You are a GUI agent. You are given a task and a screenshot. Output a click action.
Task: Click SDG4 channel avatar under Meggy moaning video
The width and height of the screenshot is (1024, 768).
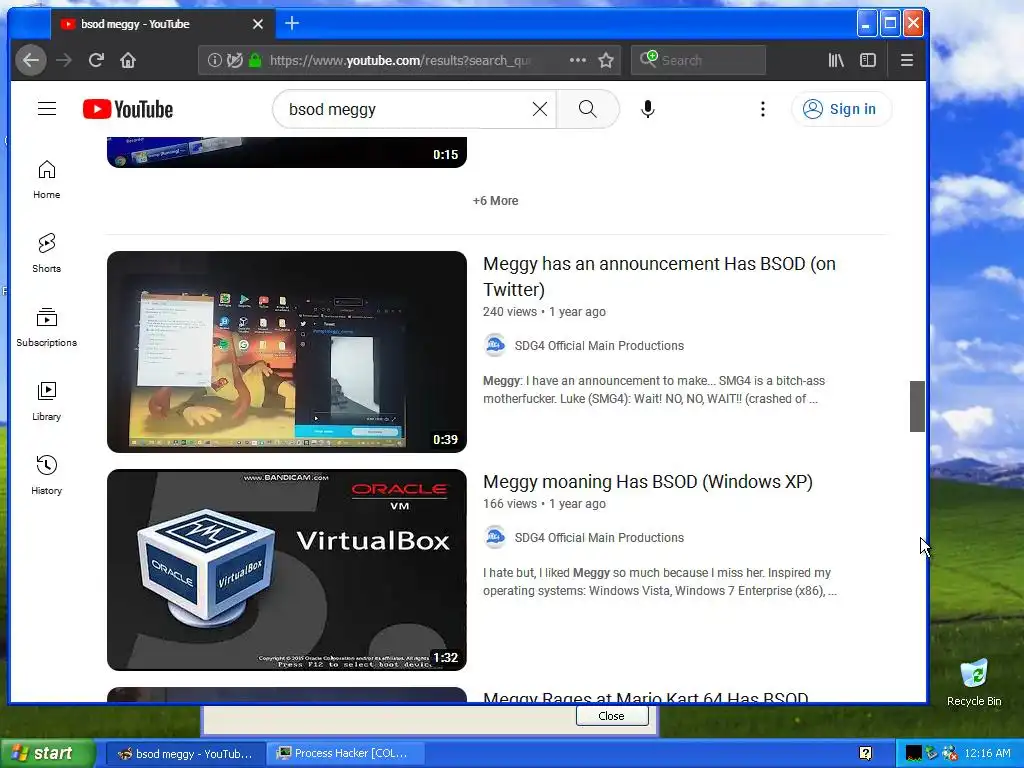[x=495, y=537]
